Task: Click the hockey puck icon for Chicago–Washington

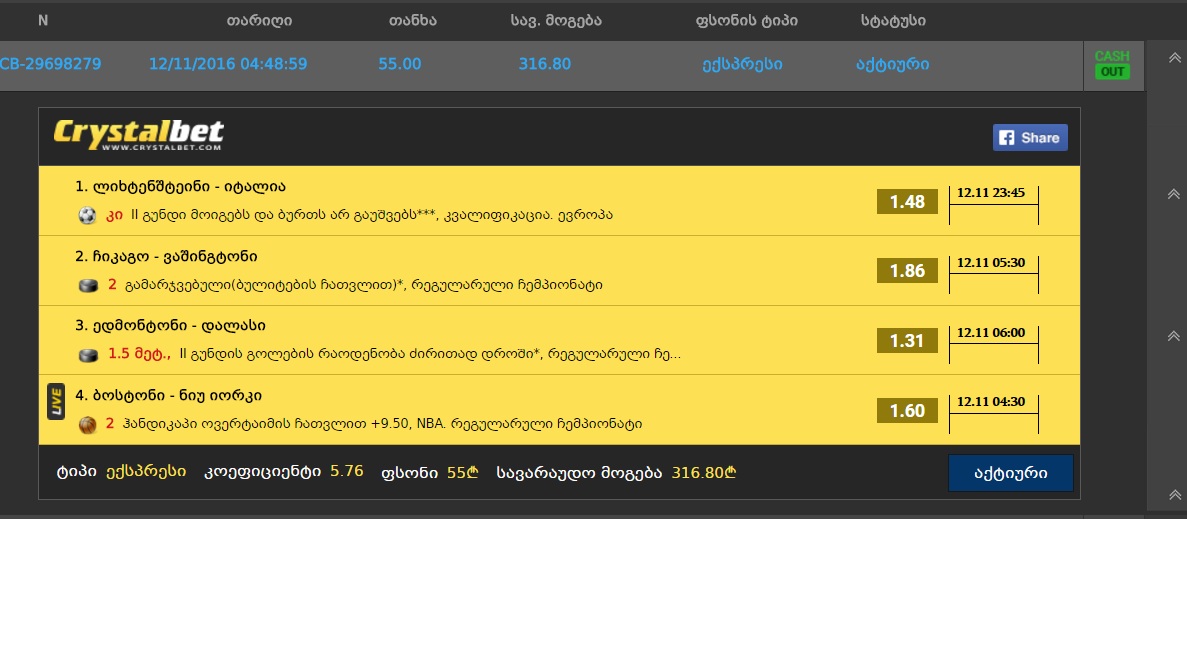Action: 89,285
